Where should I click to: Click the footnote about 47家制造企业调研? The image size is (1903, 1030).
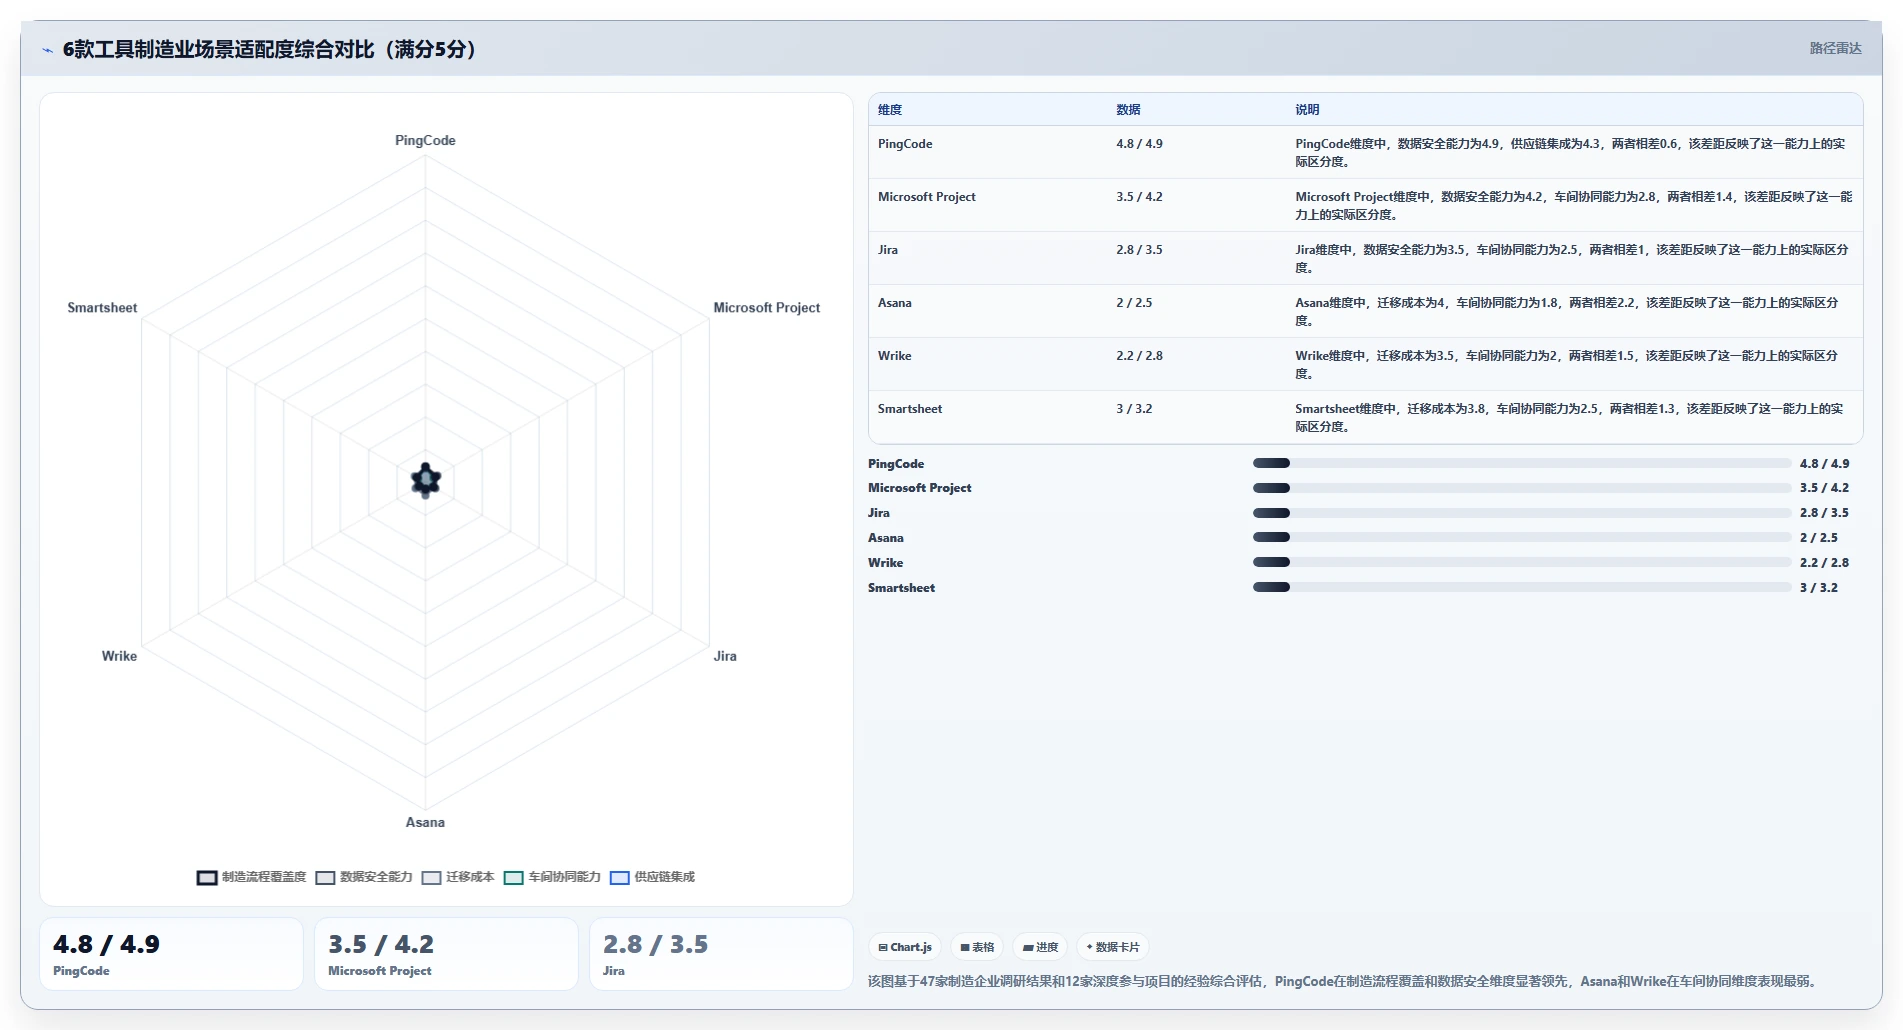tap(1341, 981)
